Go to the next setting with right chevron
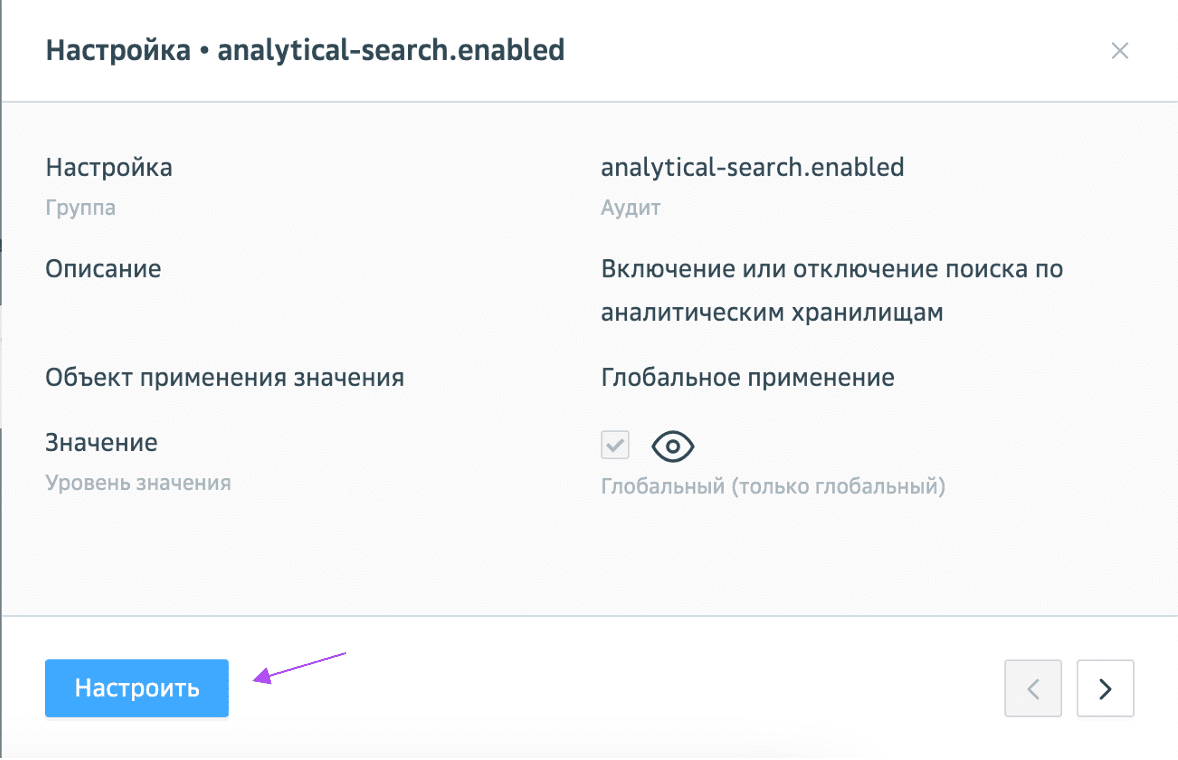 pos(1105,688)
